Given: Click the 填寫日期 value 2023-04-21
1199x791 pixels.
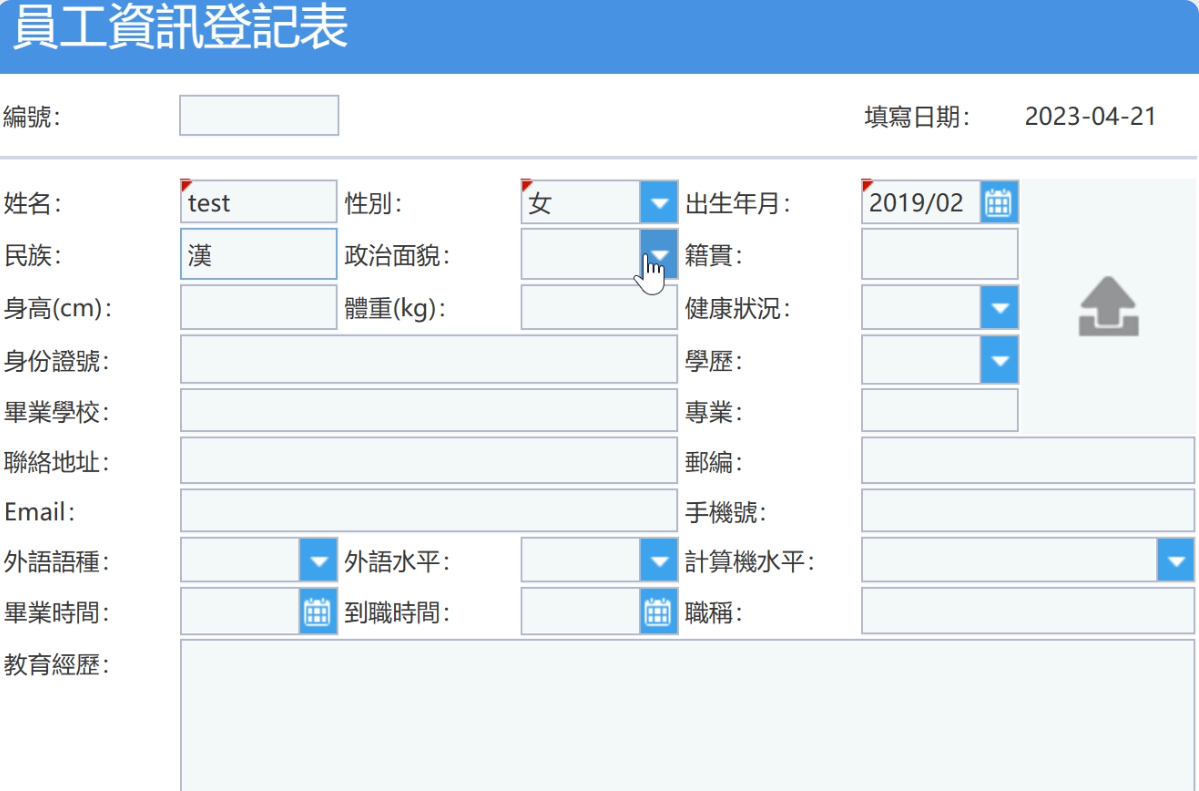Looking at the screenshot, I should tap(1090, 116).
